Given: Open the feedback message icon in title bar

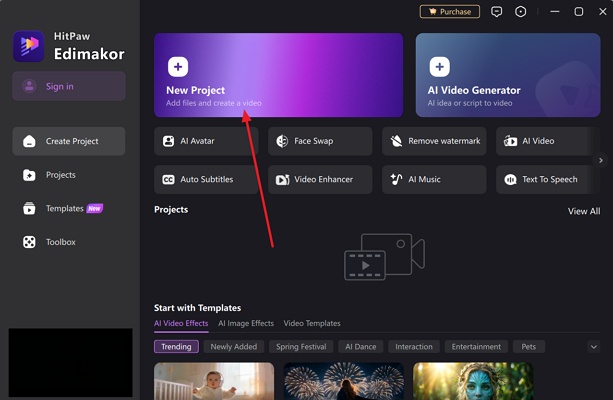Looking at the screenshot, I should [x=497, y=12].
